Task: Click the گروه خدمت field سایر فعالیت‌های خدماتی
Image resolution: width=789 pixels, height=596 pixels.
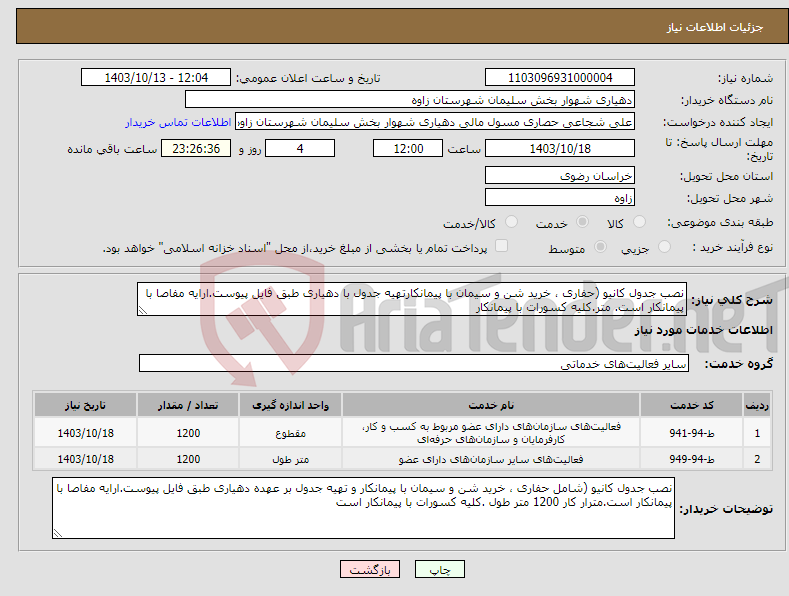Action: coord(414,363)
